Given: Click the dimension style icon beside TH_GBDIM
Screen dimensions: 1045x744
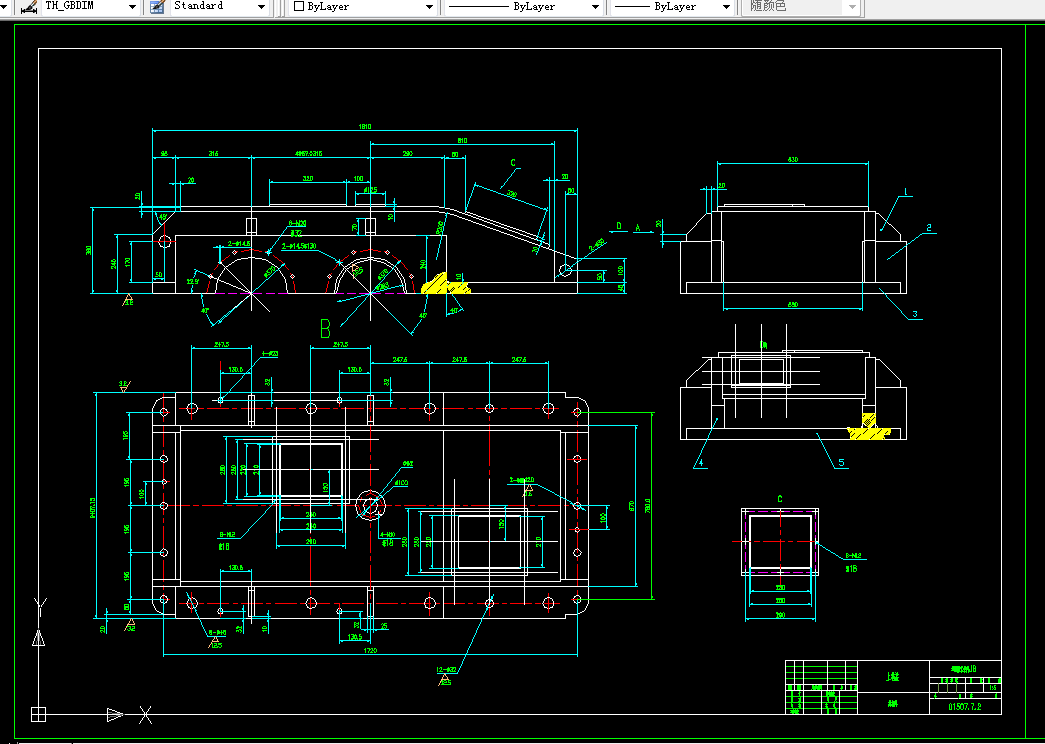Looking at the screenshot, I should tap(28, 7).
